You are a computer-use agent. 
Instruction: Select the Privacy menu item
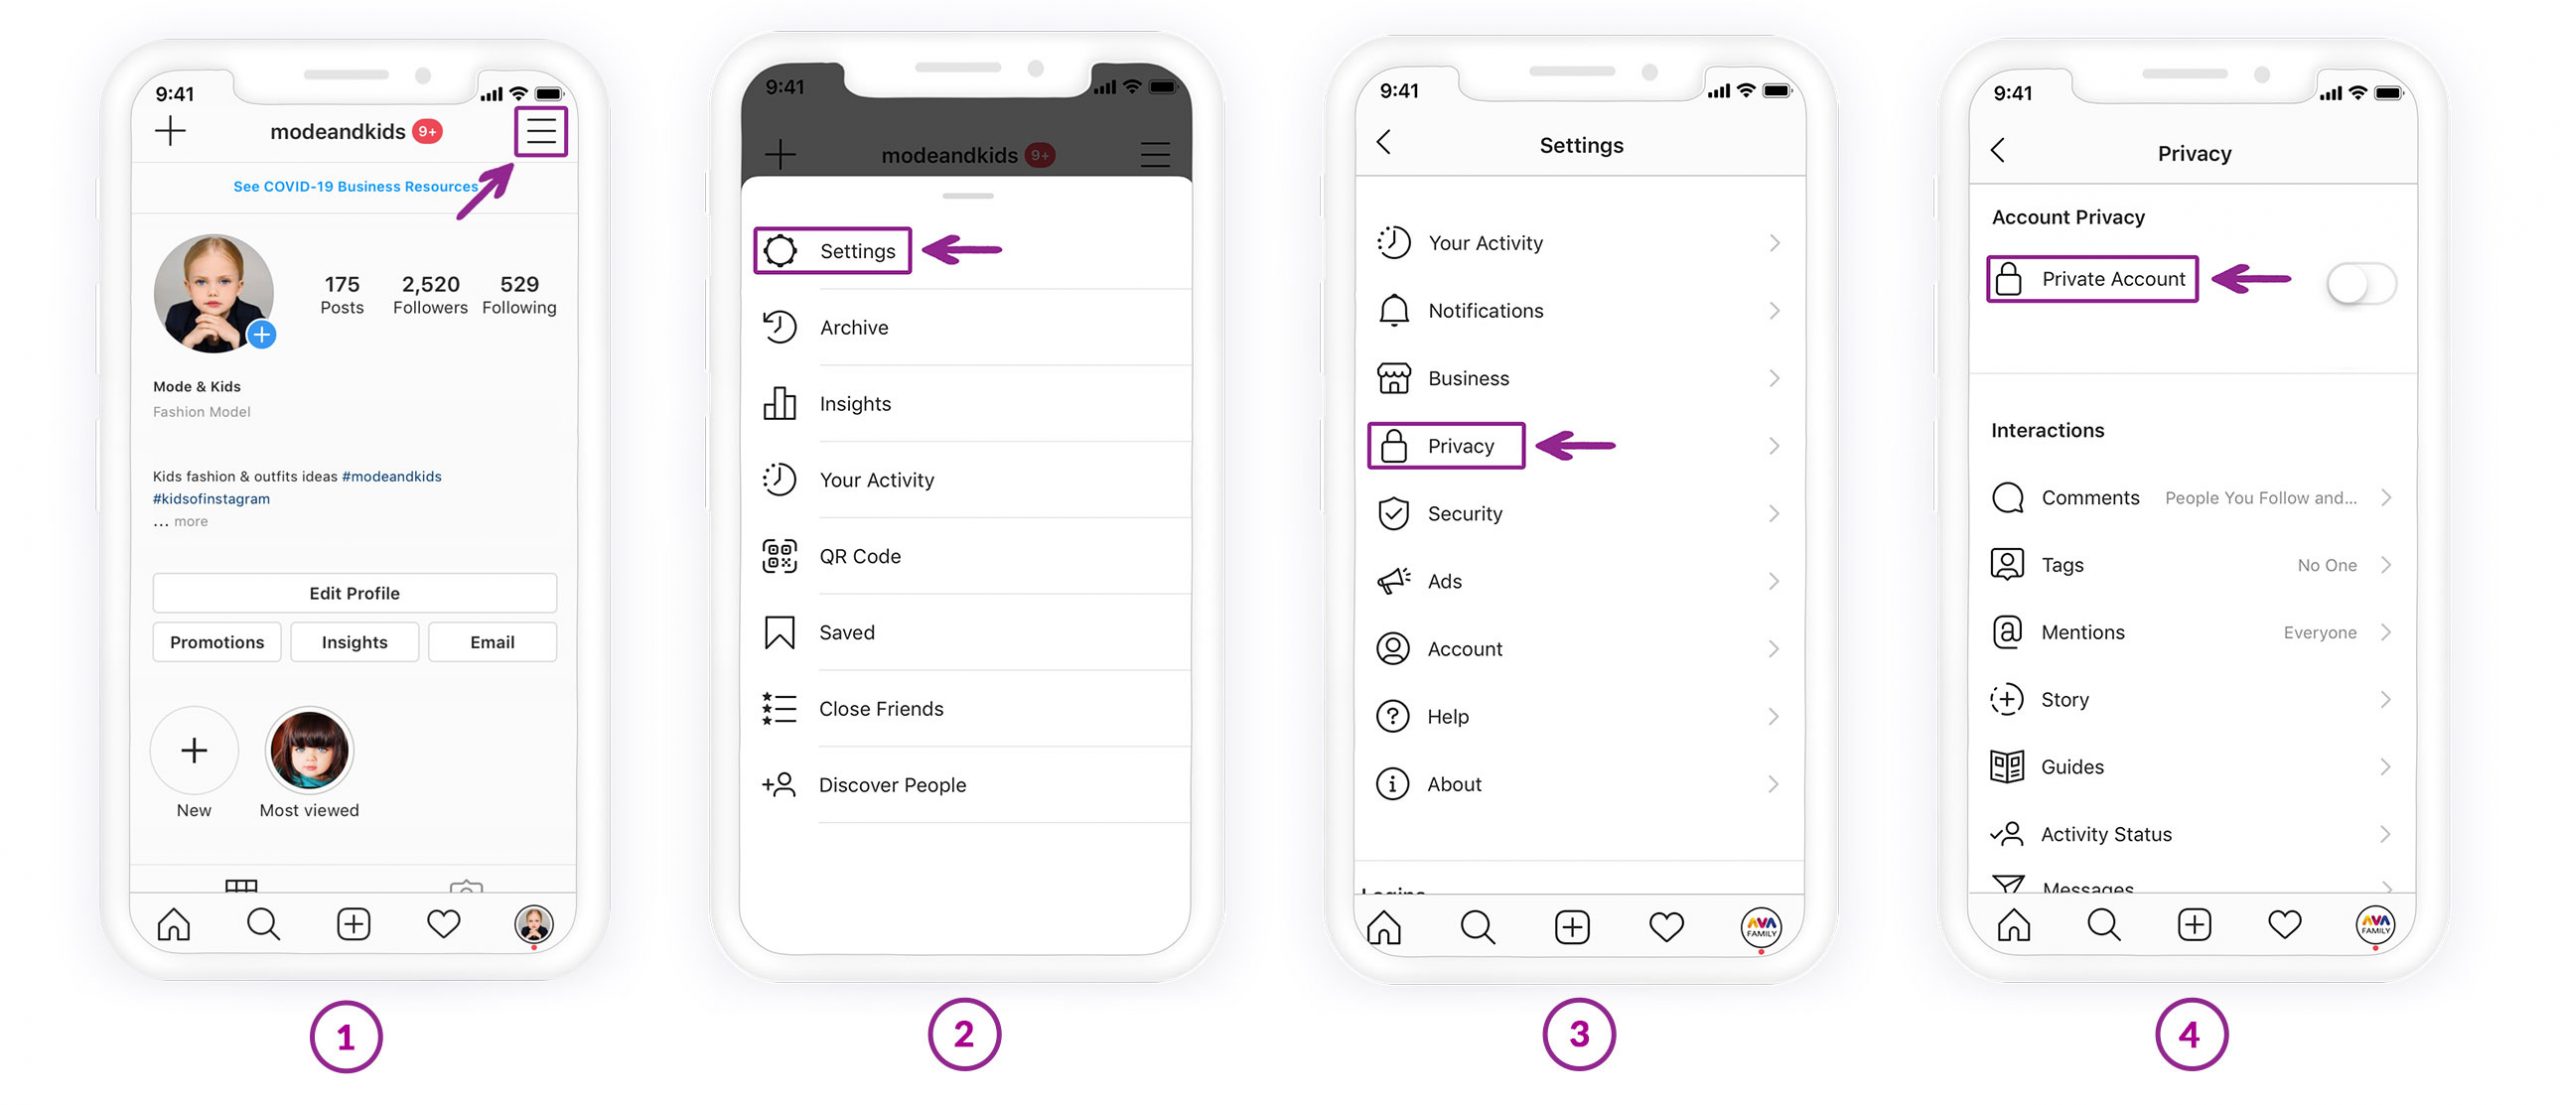click(1460, 444)
